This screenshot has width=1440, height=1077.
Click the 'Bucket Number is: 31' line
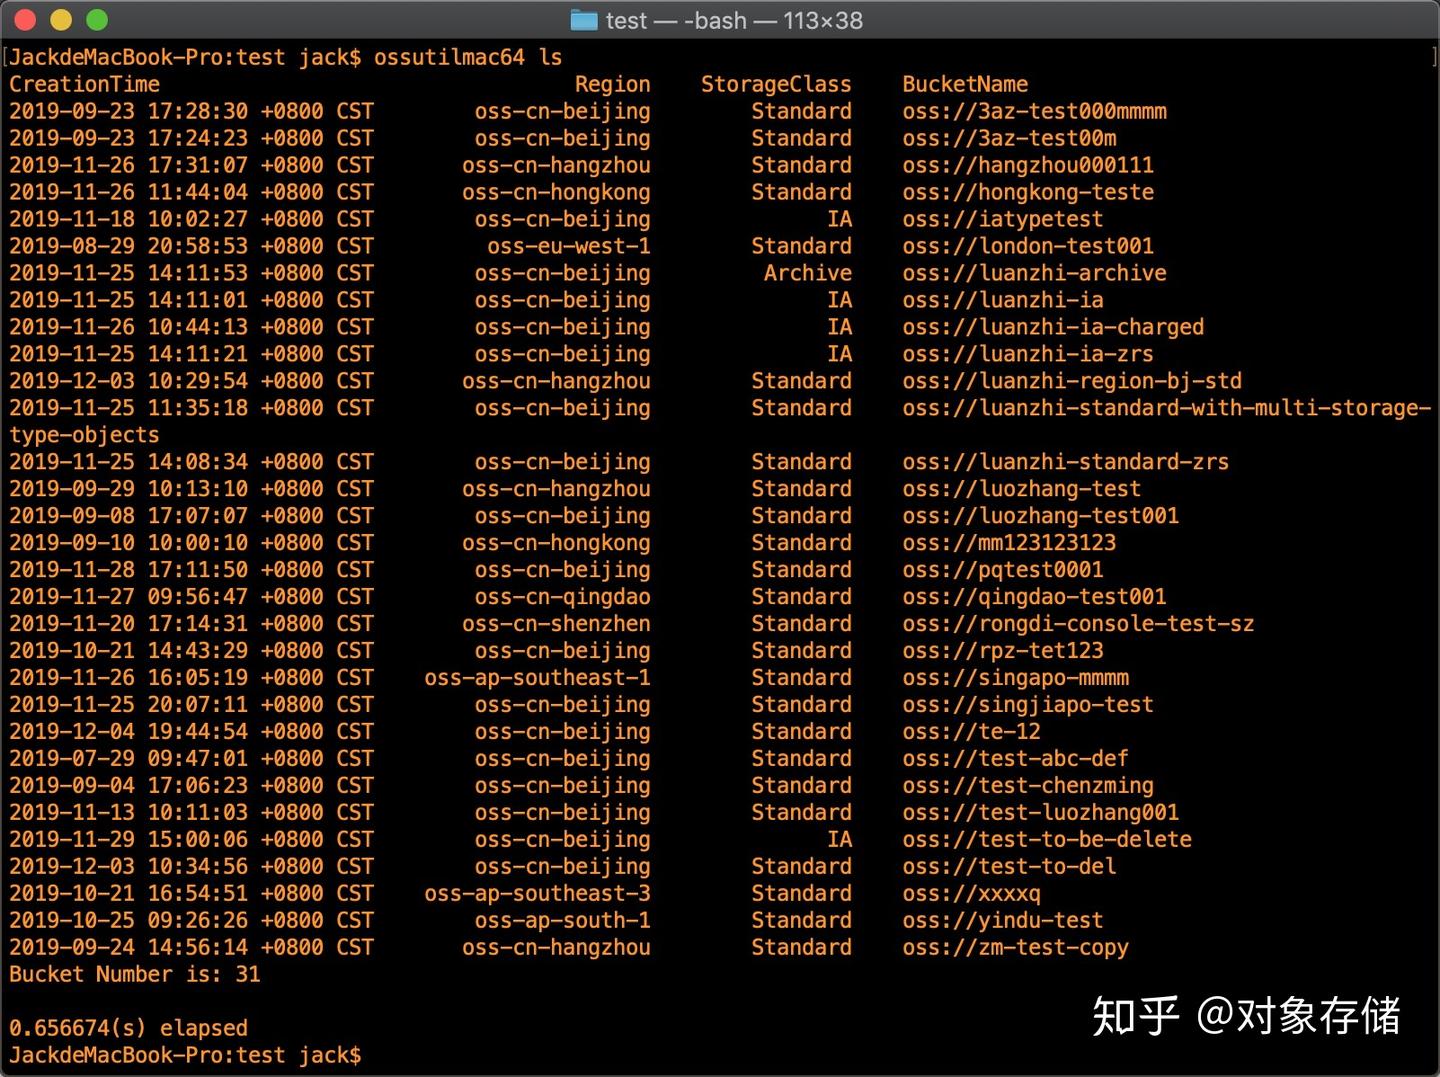[135, 974]
